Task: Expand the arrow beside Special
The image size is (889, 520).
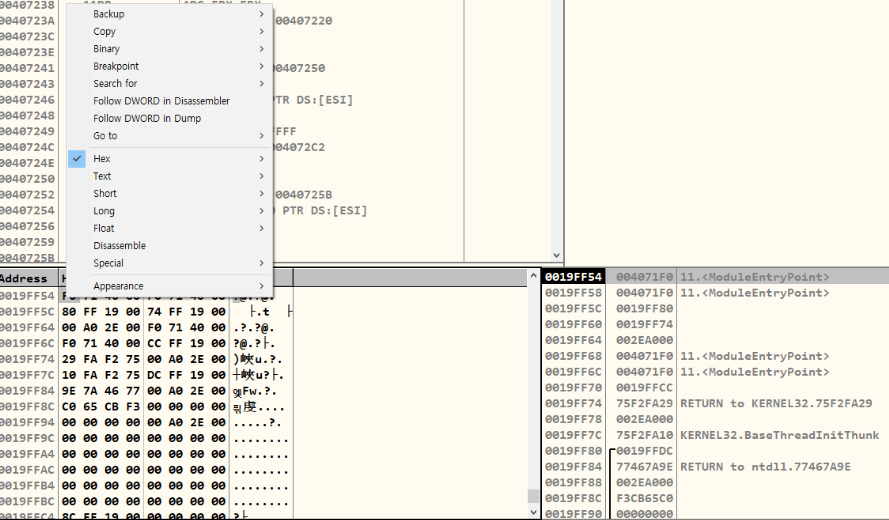Action: pyautogui.click(x=261, y=263)
